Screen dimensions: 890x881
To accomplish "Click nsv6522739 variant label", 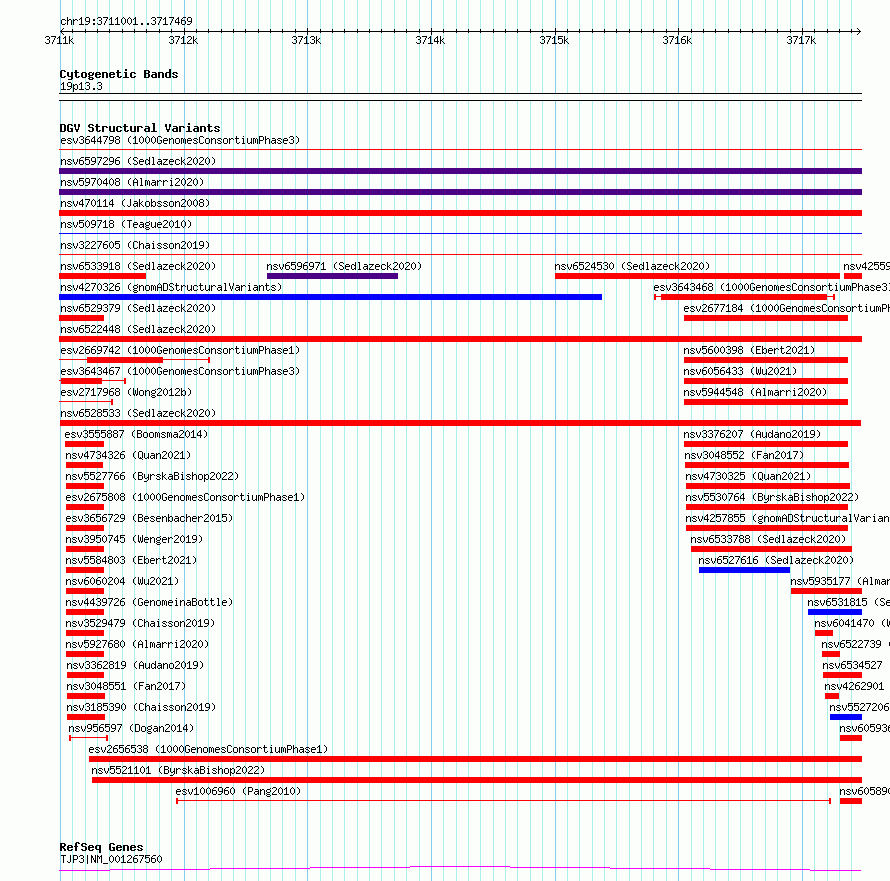I will pyautogui.click(x=855, y=644).
